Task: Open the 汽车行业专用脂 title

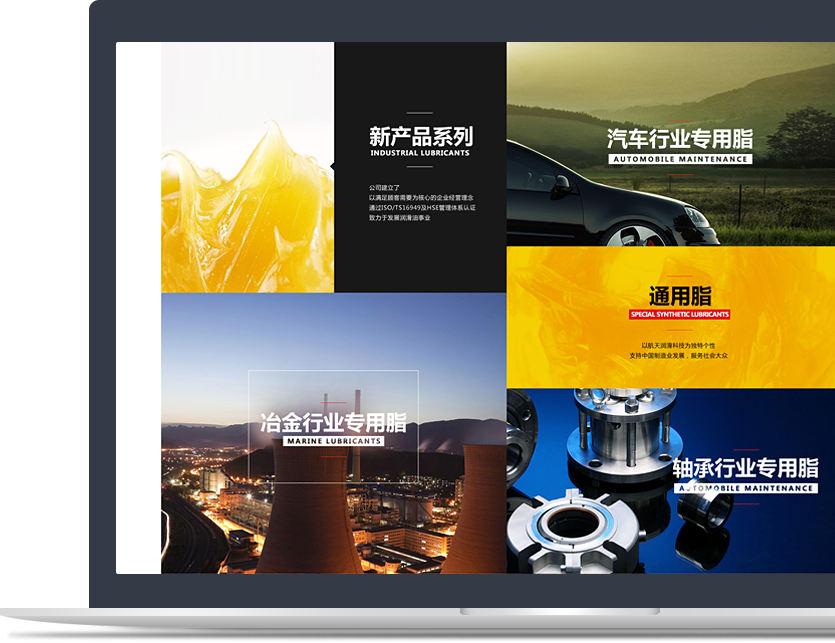Action: point(680,139)
